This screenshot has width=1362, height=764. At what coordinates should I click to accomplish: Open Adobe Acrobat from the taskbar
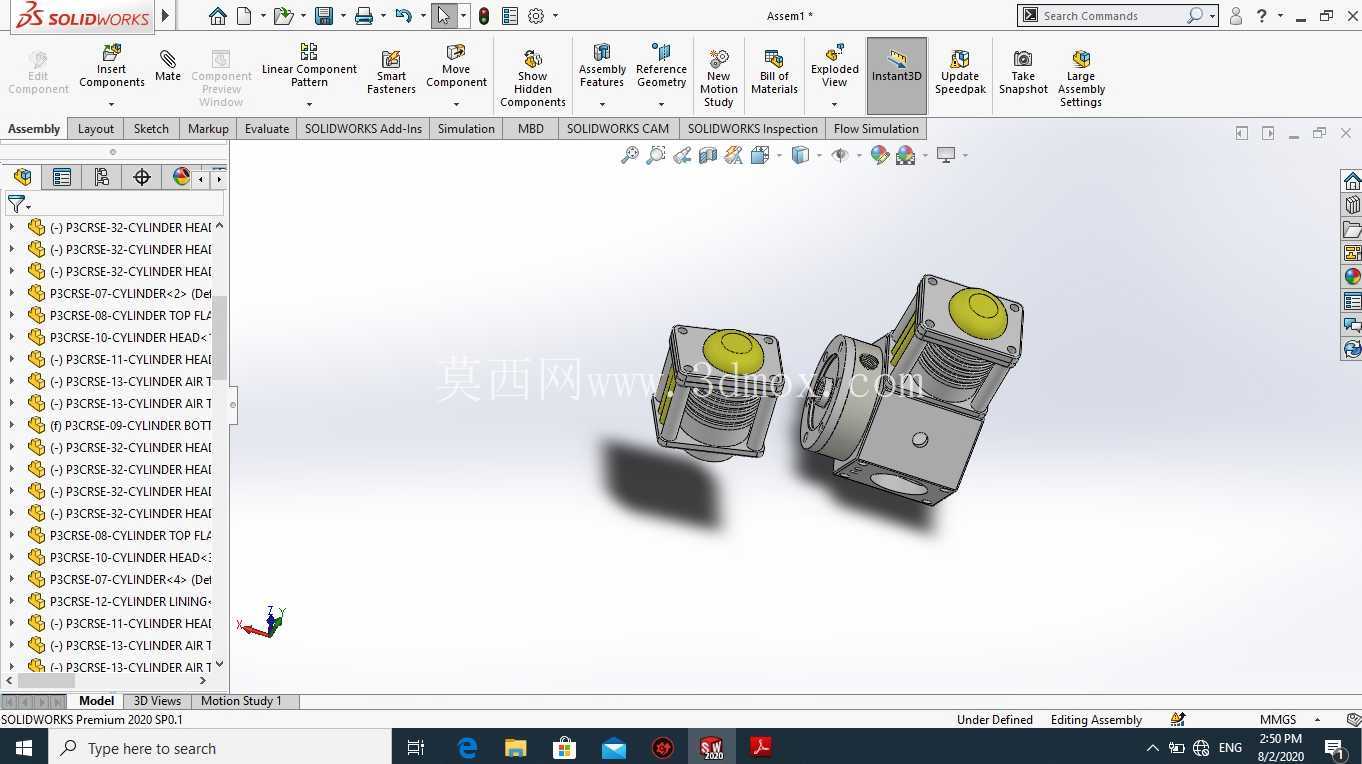(x=761, y=748)
